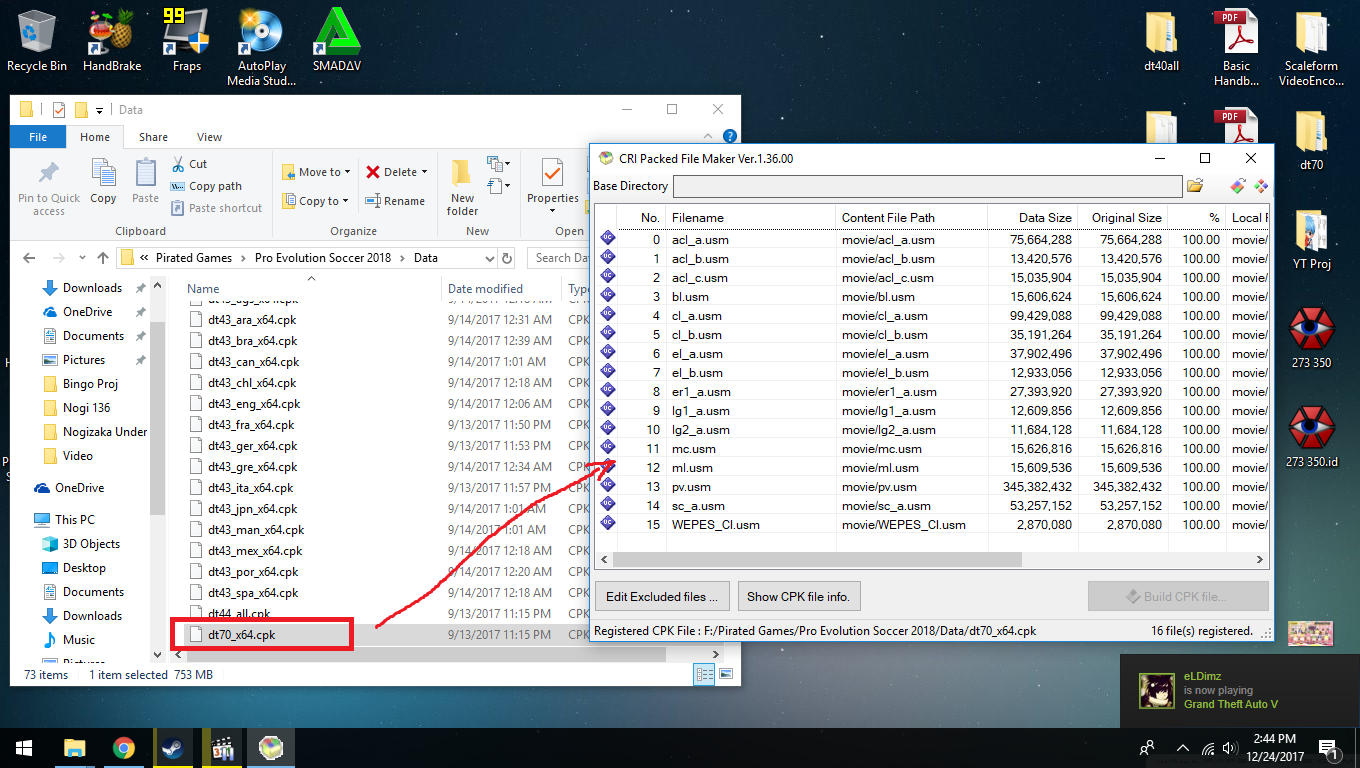
Task: Open the YT Proj desktop item
Action: 1311,241
